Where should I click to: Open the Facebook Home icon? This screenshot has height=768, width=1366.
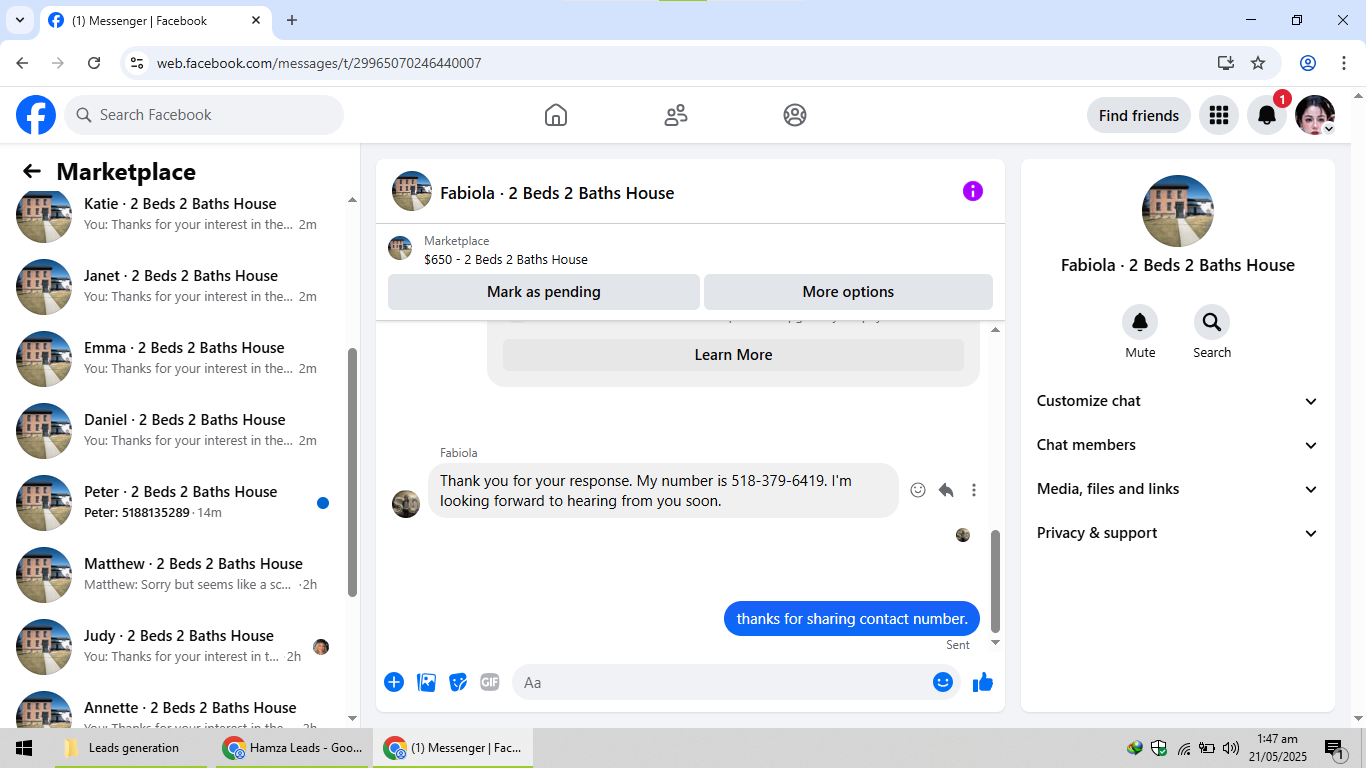pos(556,115)
